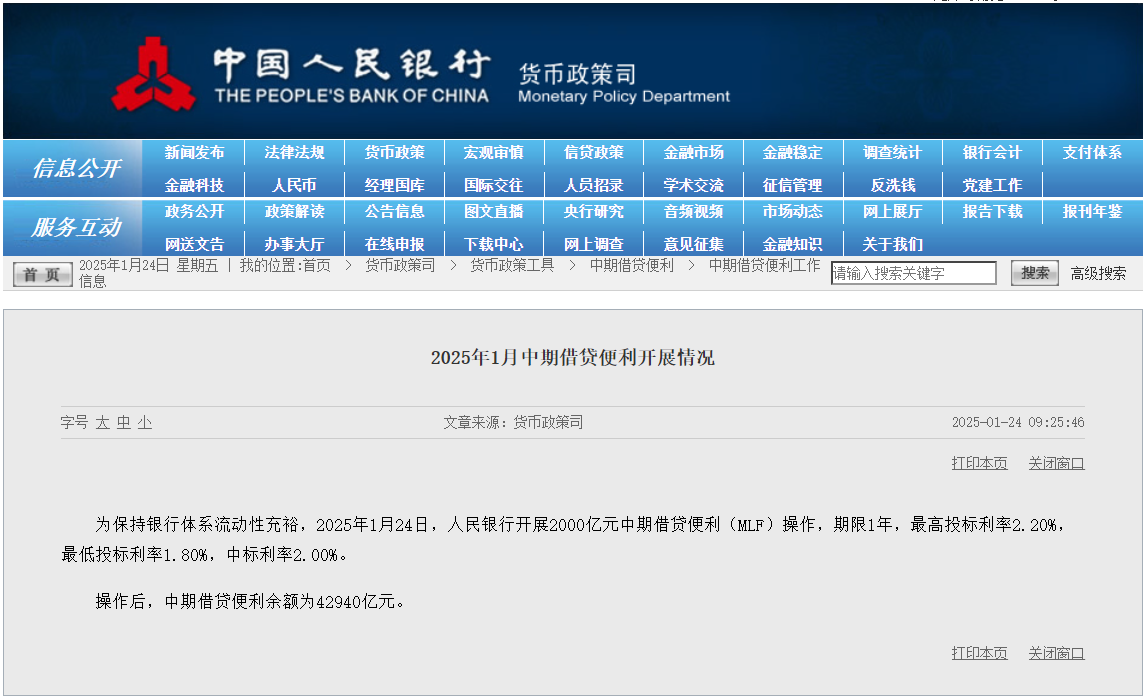The image size is (1145, 698).
Task: Go to 金融稳定 section
Action: click(793, 153)
